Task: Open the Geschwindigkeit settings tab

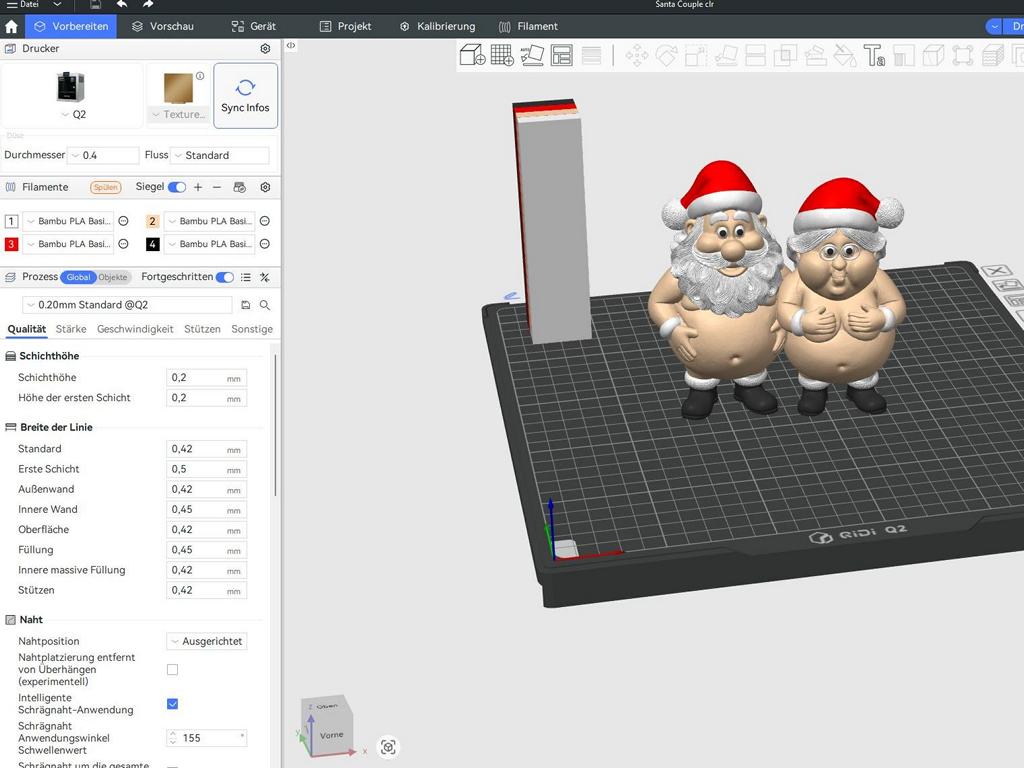Action: coord(135,329)
